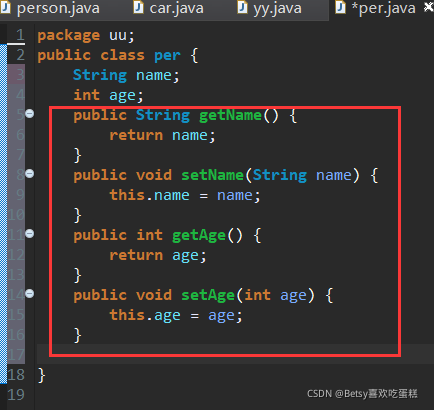Click 'this.age = age;' statement

(176, 315)
